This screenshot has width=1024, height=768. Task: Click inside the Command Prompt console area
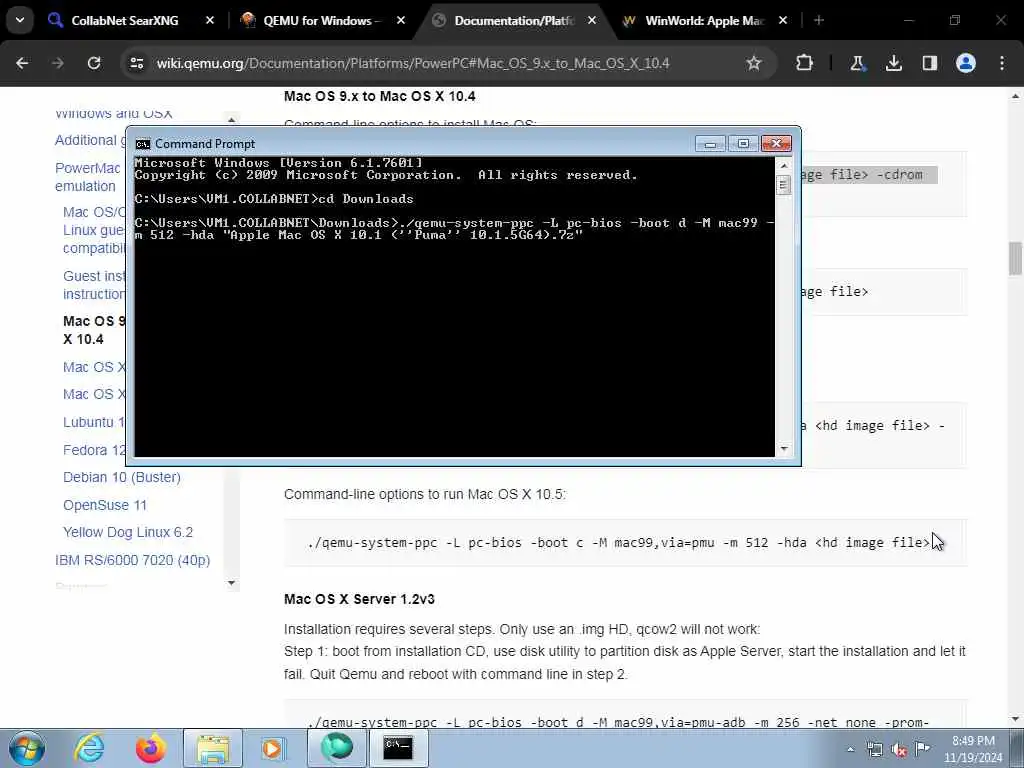point(455,307)
